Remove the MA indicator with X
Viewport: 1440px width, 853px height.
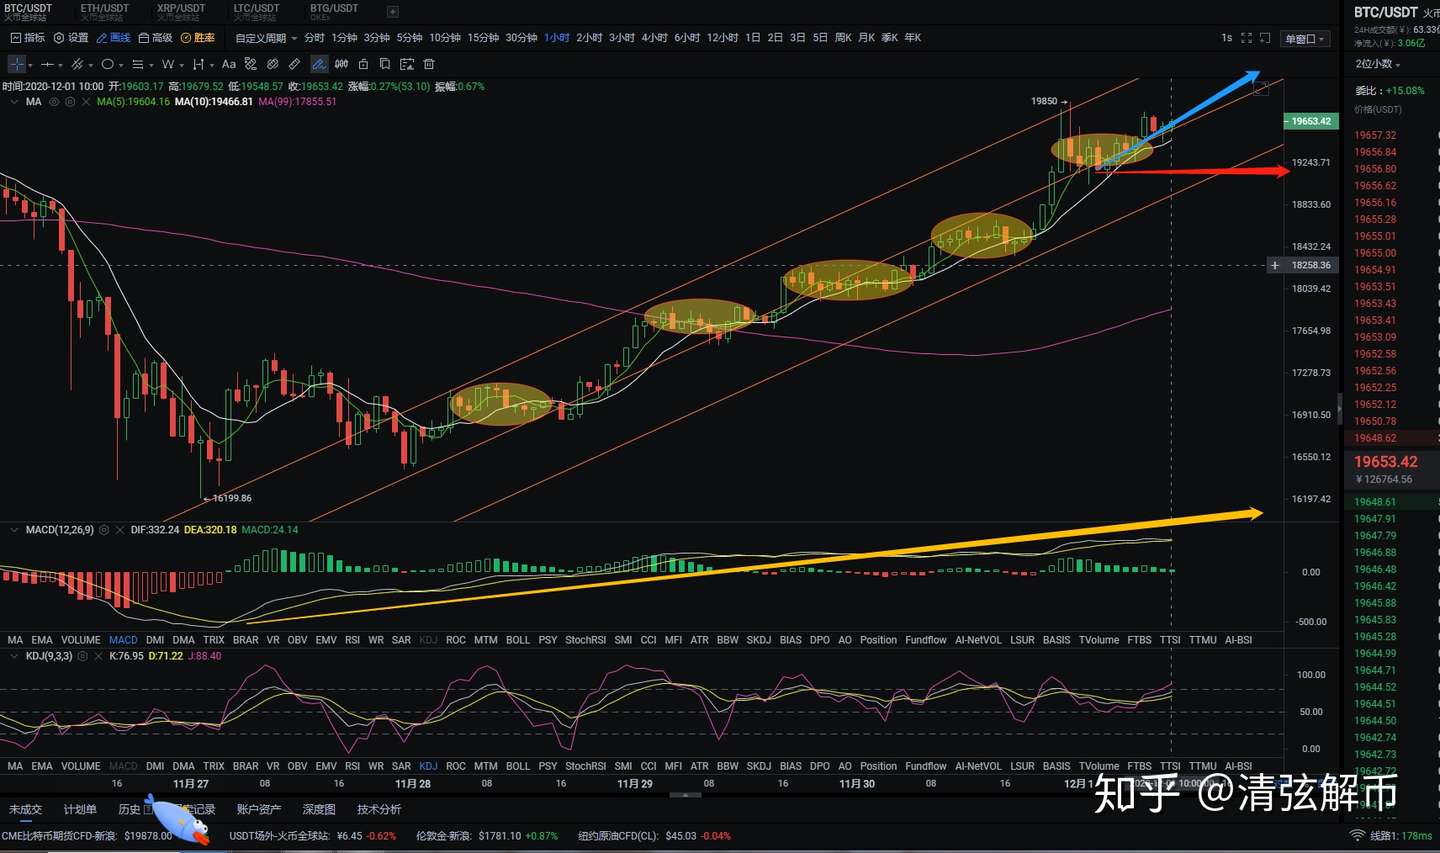[86, 102]
